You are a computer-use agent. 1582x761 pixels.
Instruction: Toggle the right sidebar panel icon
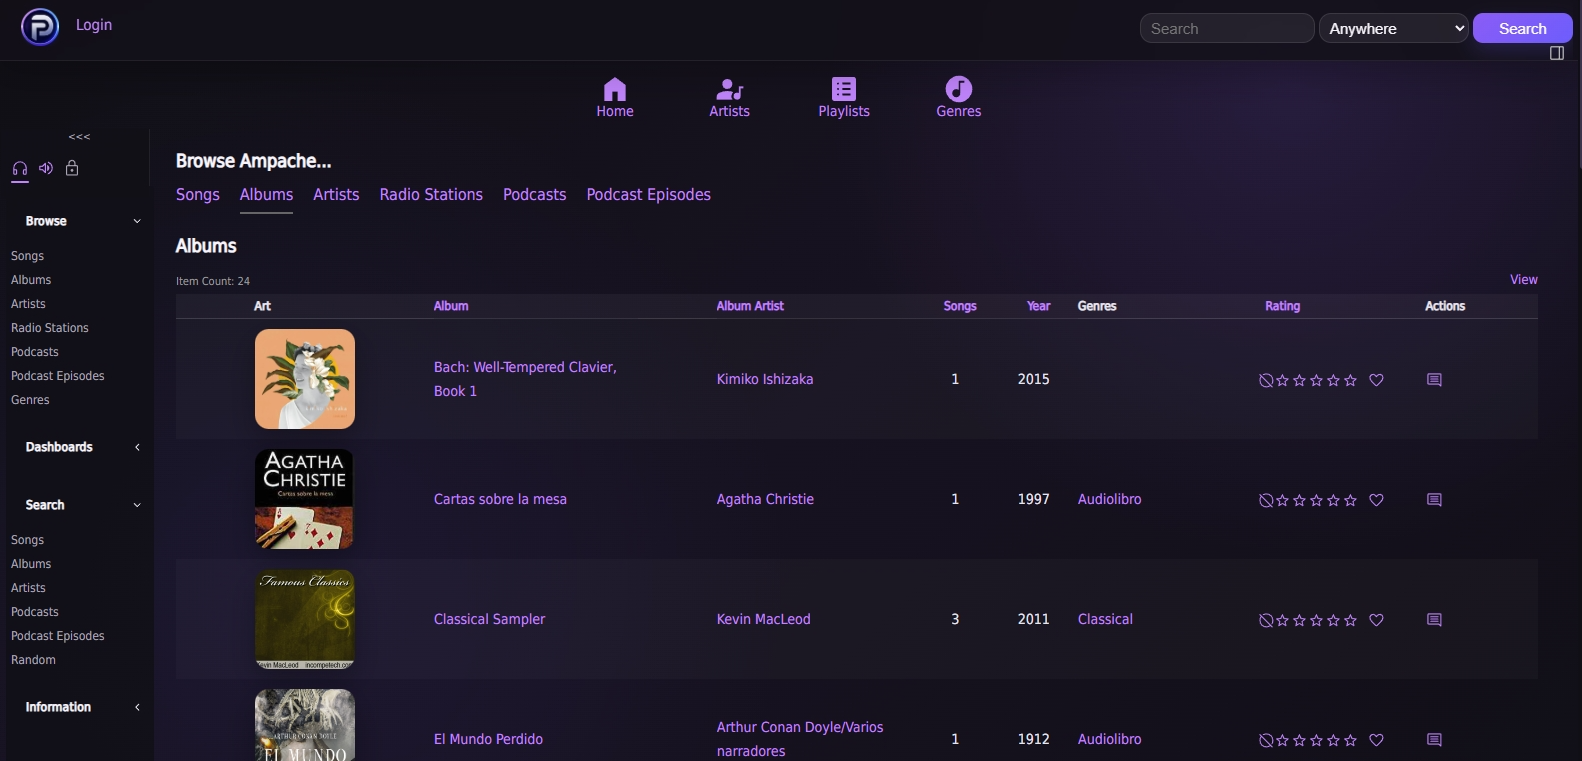[1557, 53]
